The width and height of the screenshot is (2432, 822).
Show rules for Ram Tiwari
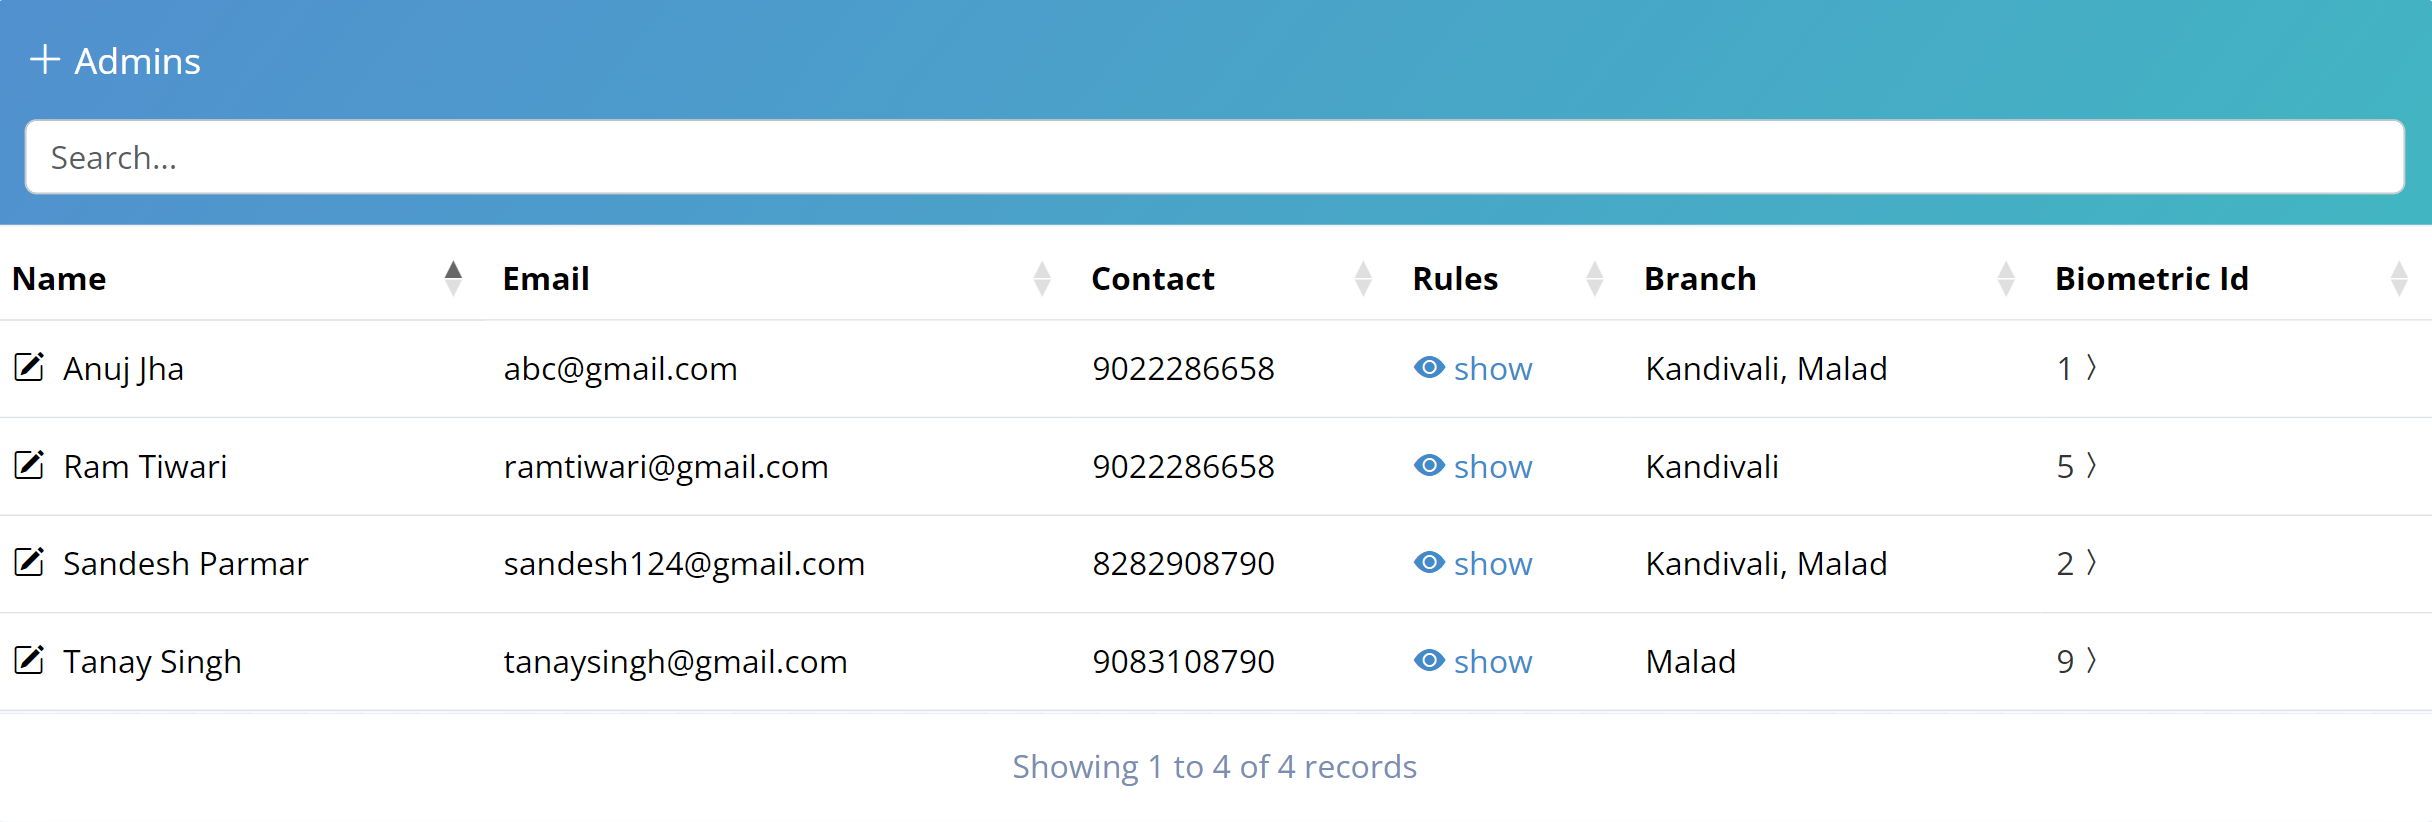tap(1473, 466)
